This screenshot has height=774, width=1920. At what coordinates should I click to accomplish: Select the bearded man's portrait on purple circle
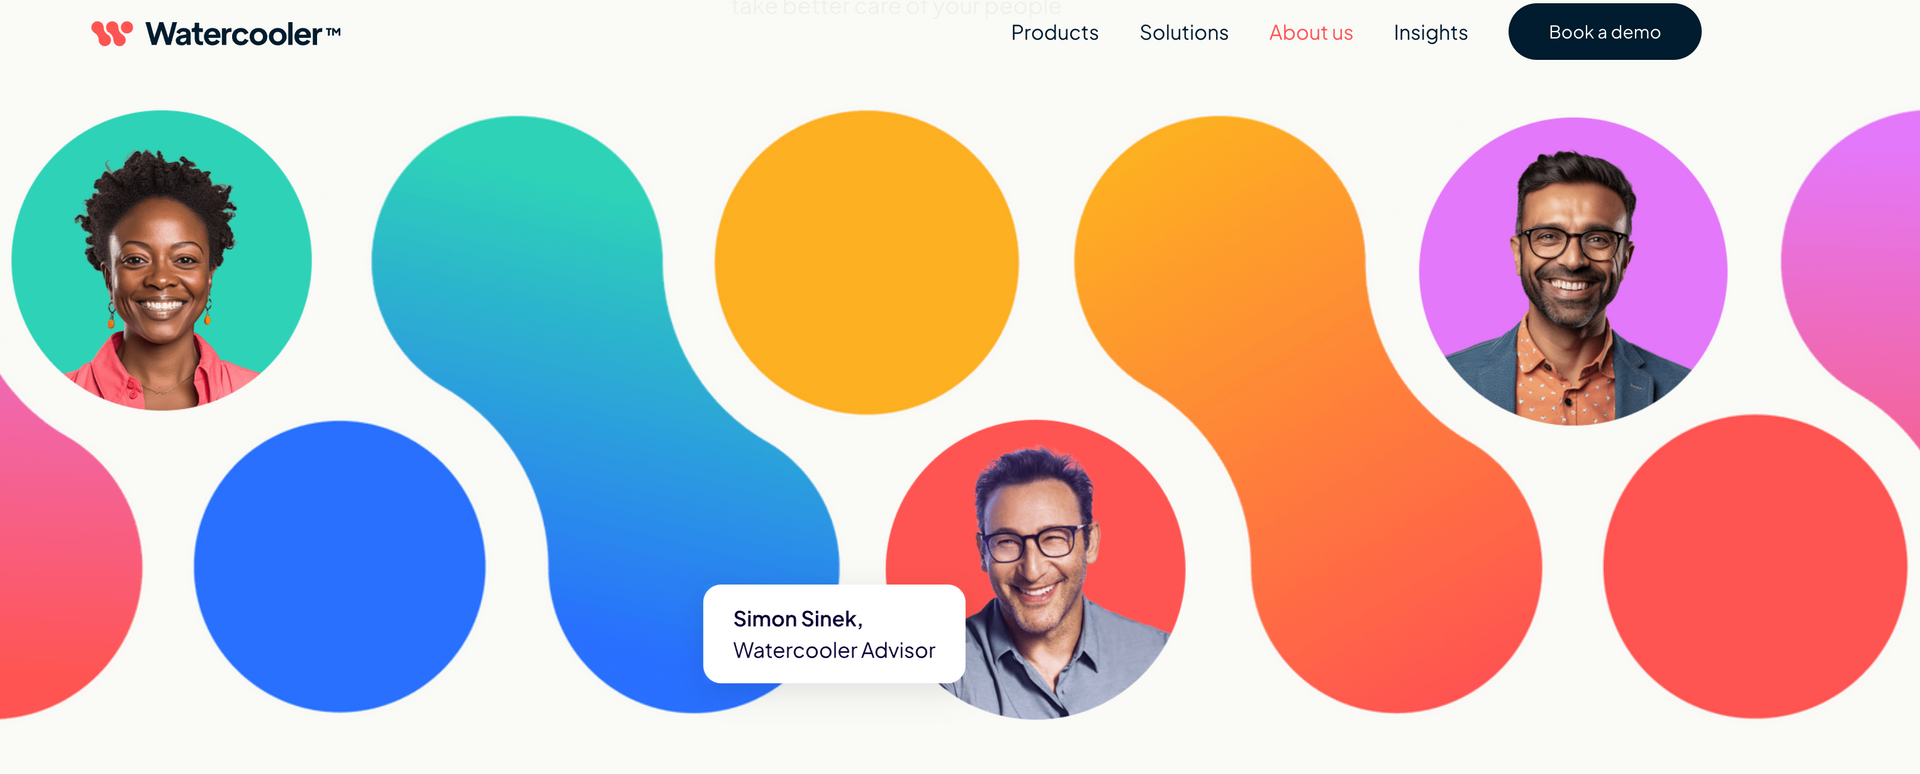(x=1573, y=271)
